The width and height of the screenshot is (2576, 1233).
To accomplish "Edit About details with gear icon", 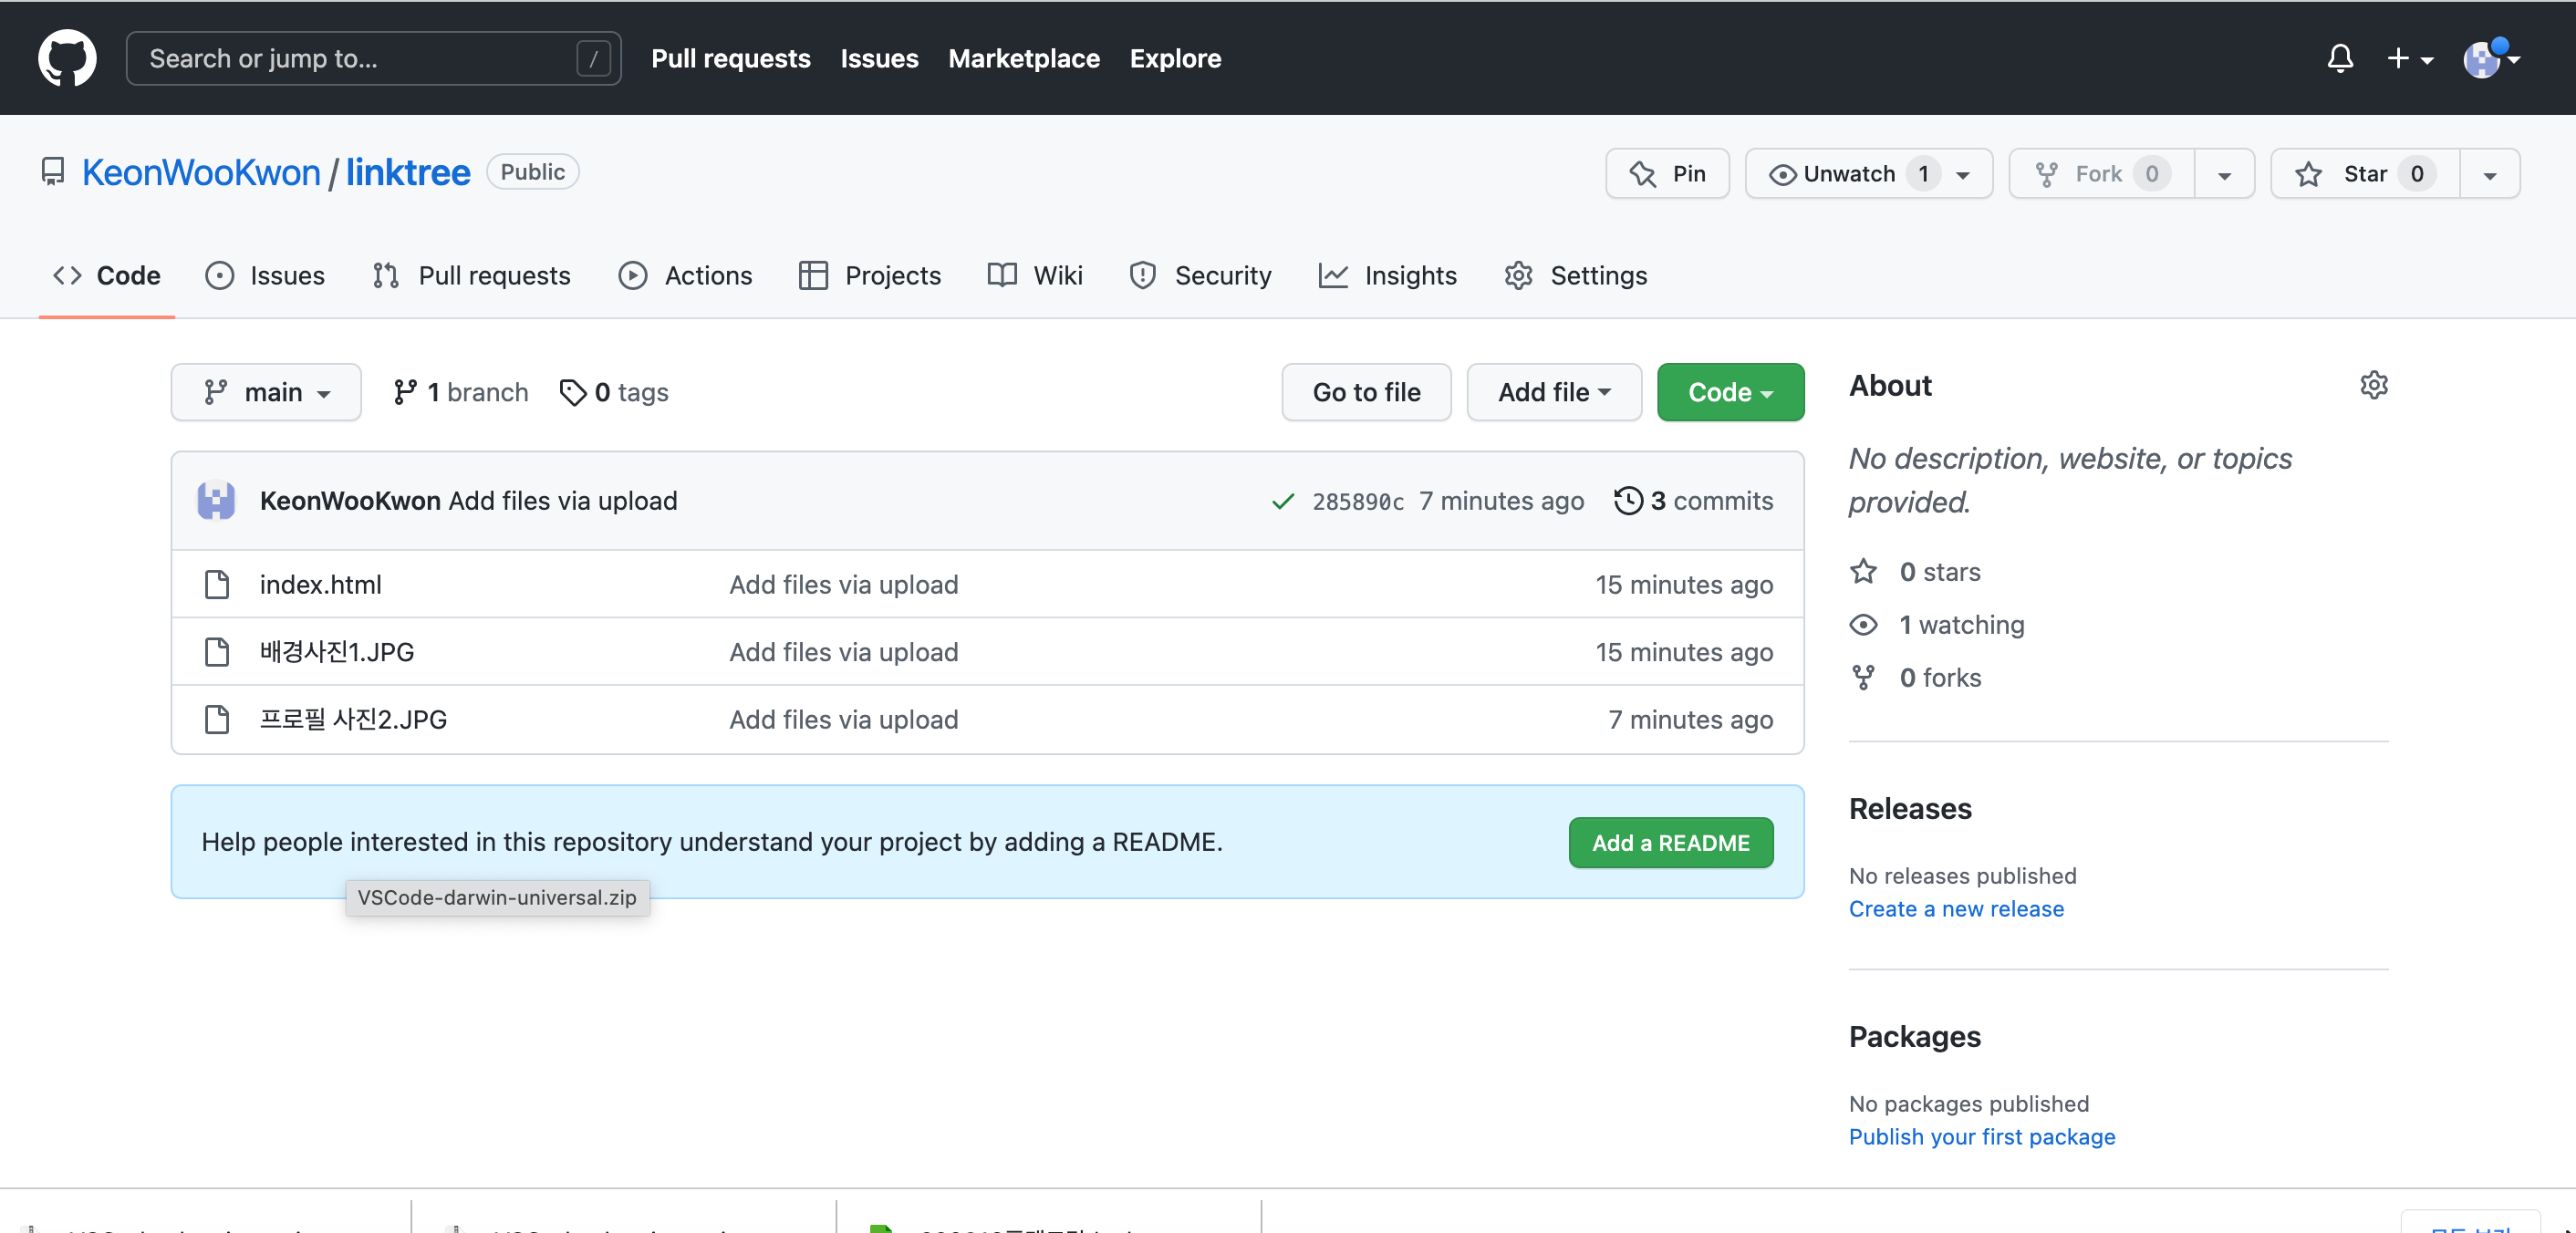I will (2374, 385).
